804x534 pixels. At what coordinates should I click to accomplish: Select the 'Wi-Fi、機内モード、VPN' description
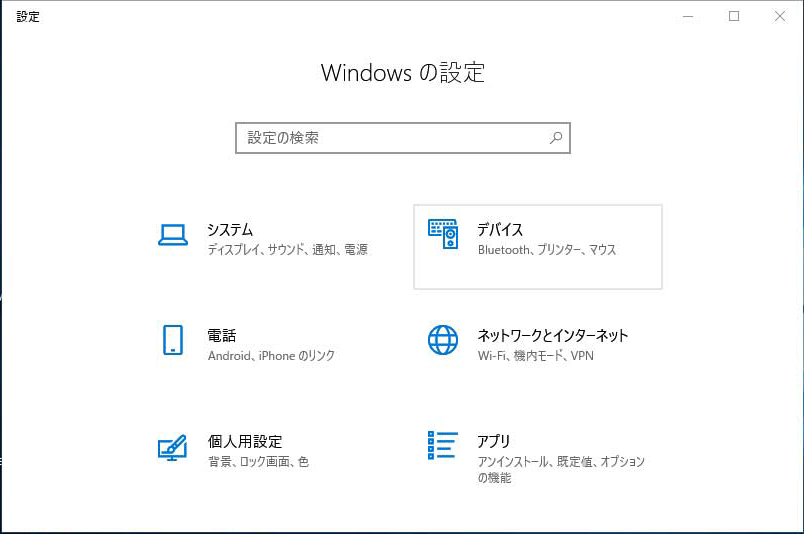pos(535,356)
